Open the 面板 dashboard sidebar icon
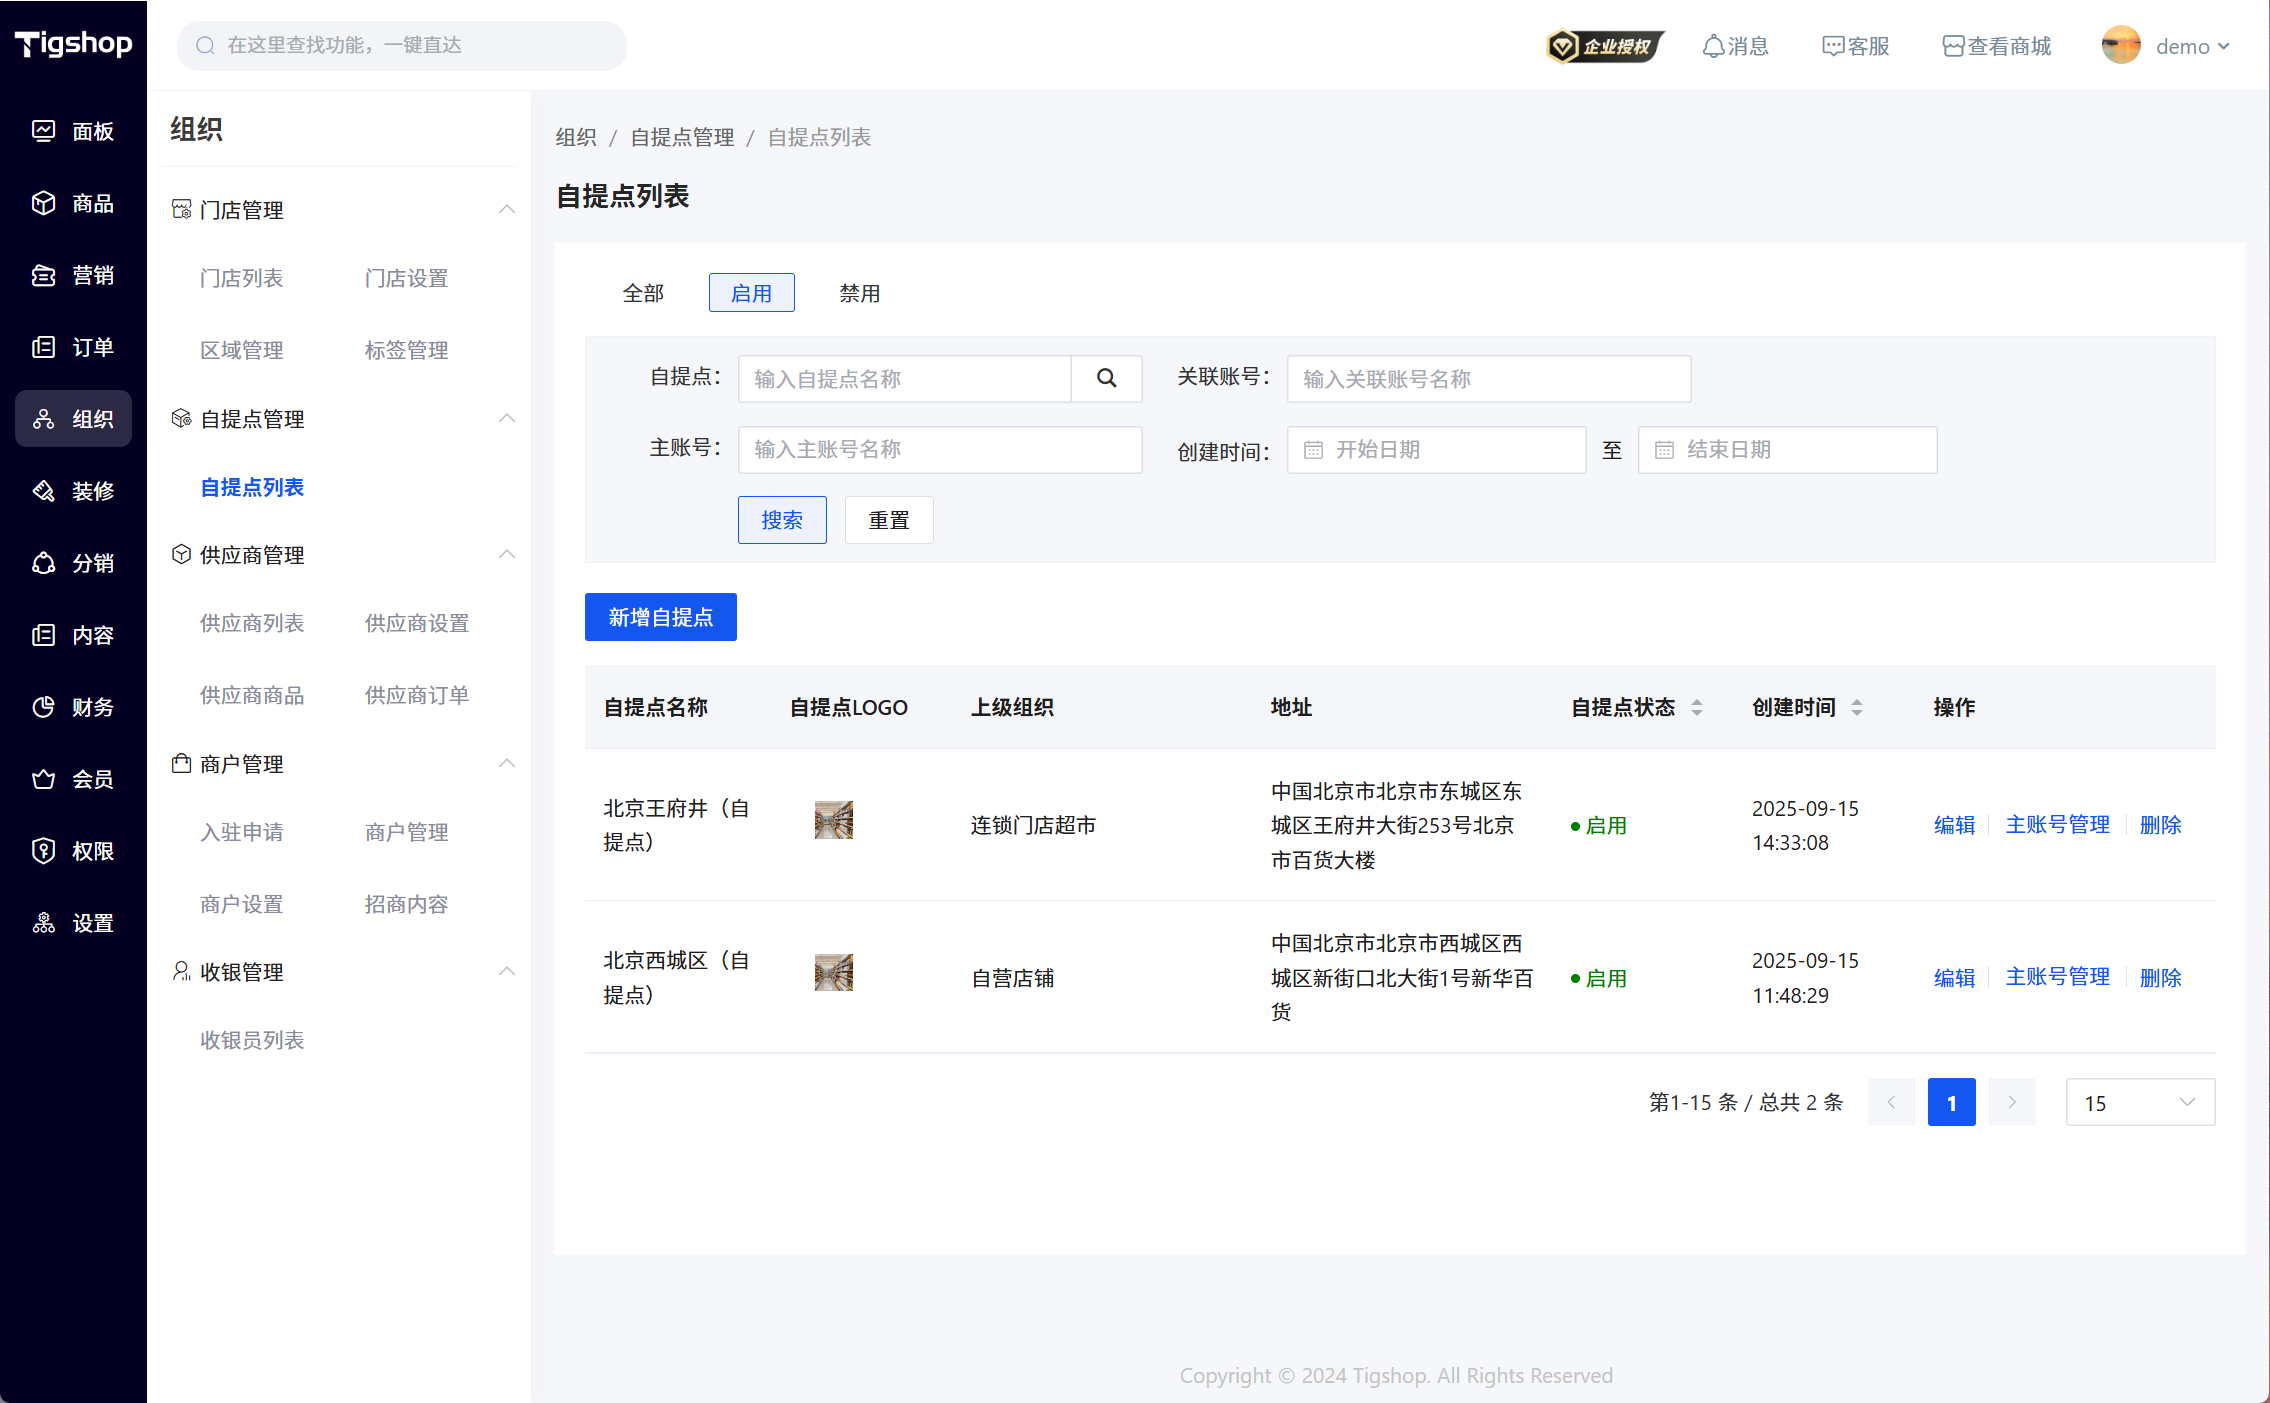The image size is (2270, 1403). [x=44, y=131]
